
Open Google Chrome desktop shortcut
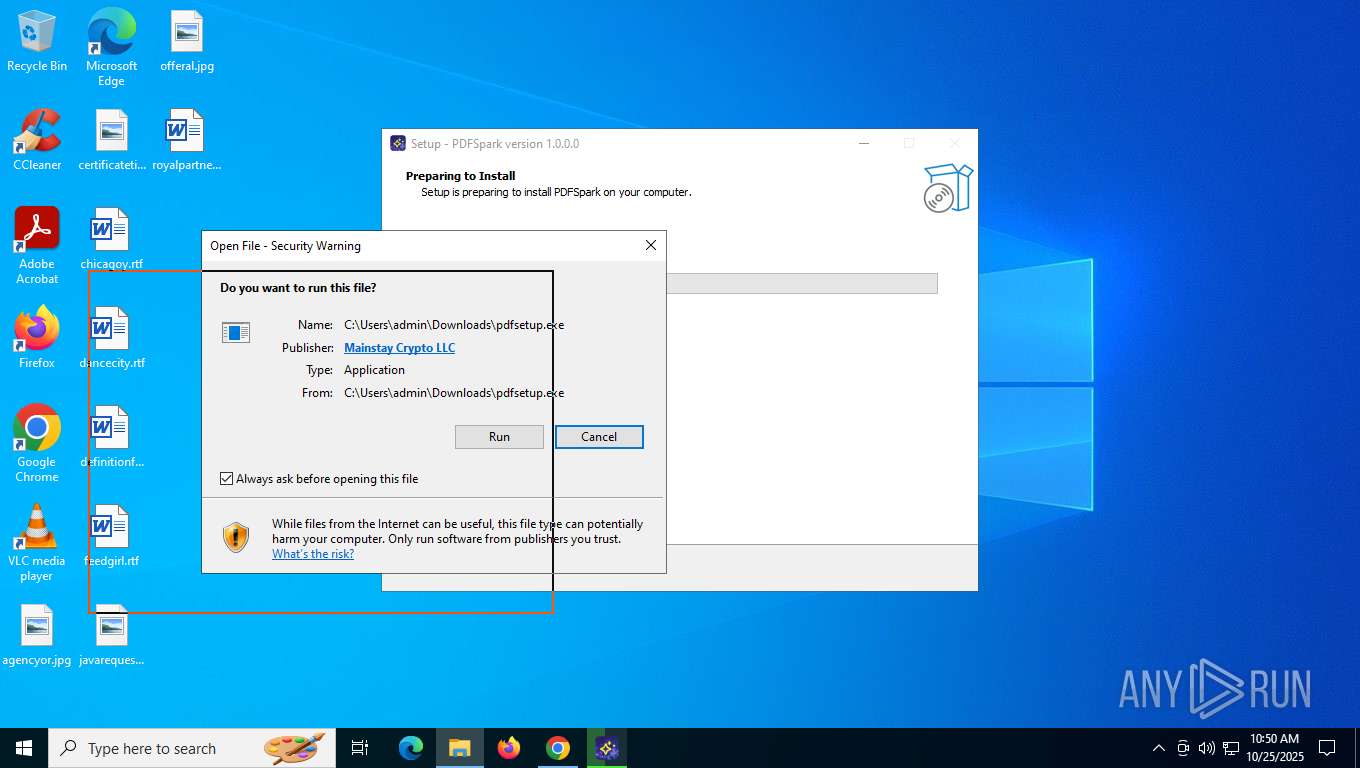[37, 444]
